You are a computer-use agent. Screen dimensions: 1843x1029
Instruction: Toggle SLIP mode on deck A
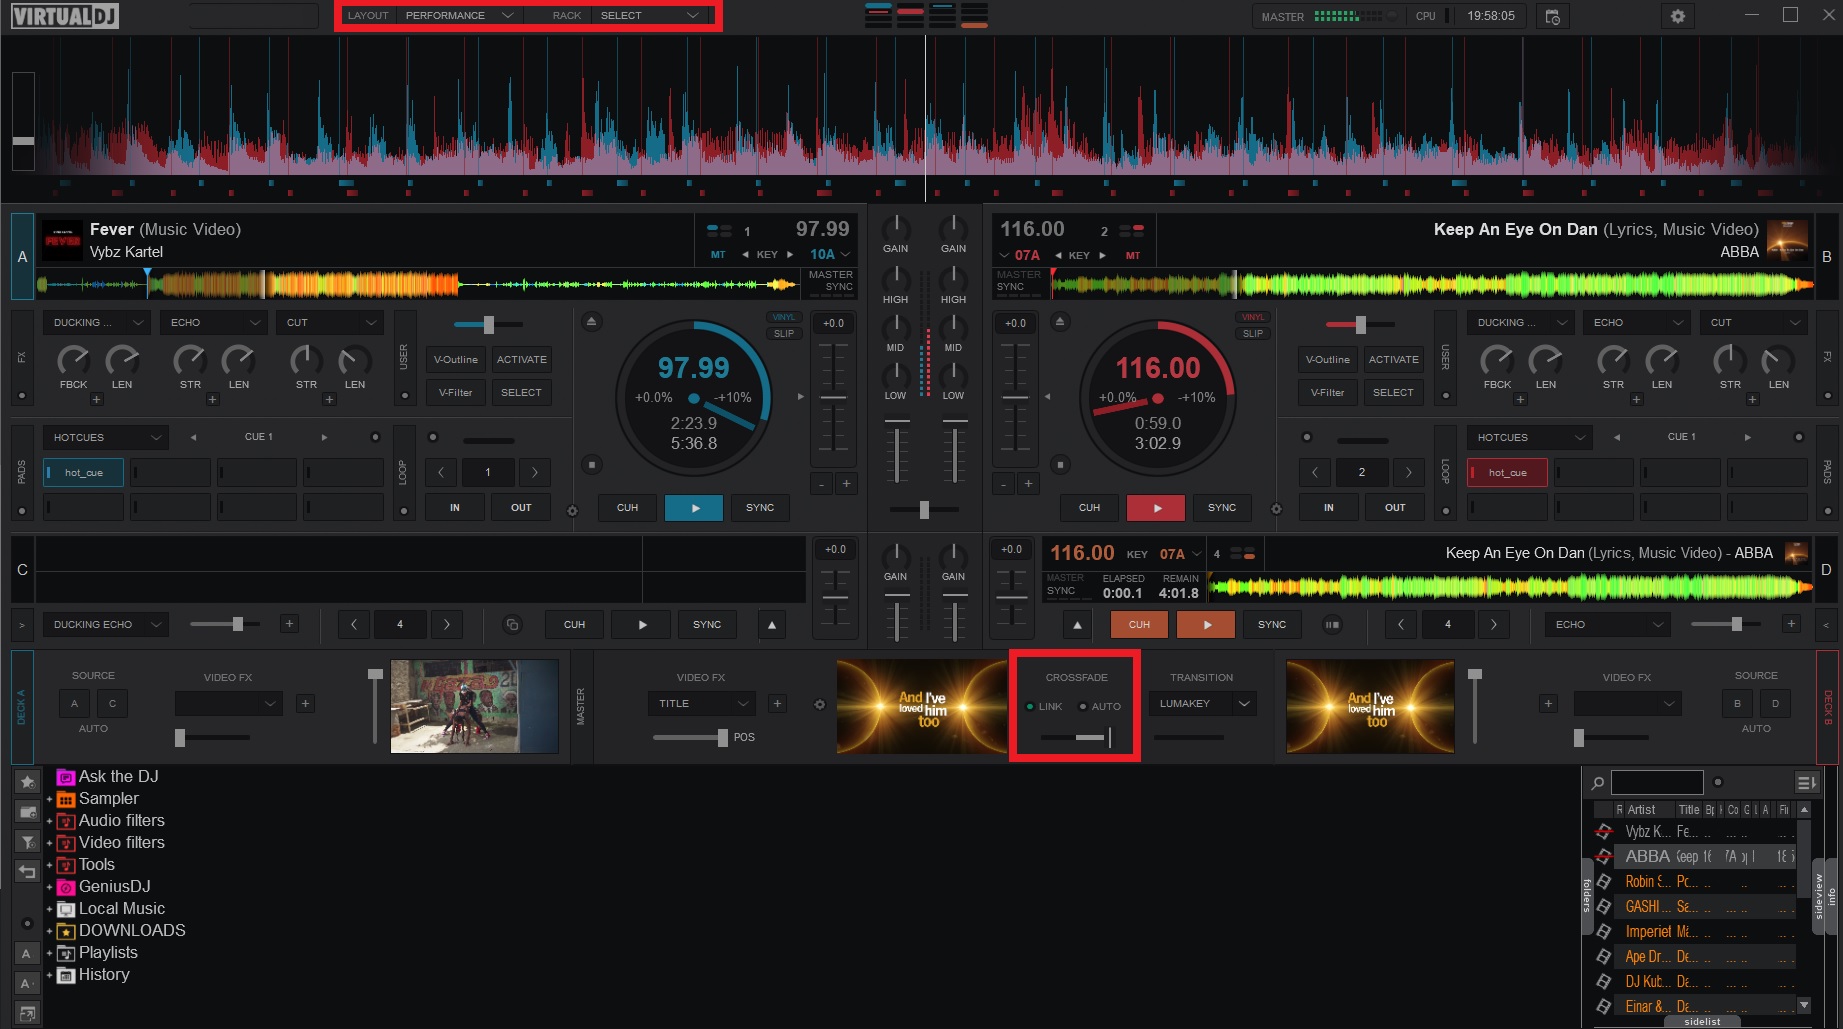pos(784,333)
